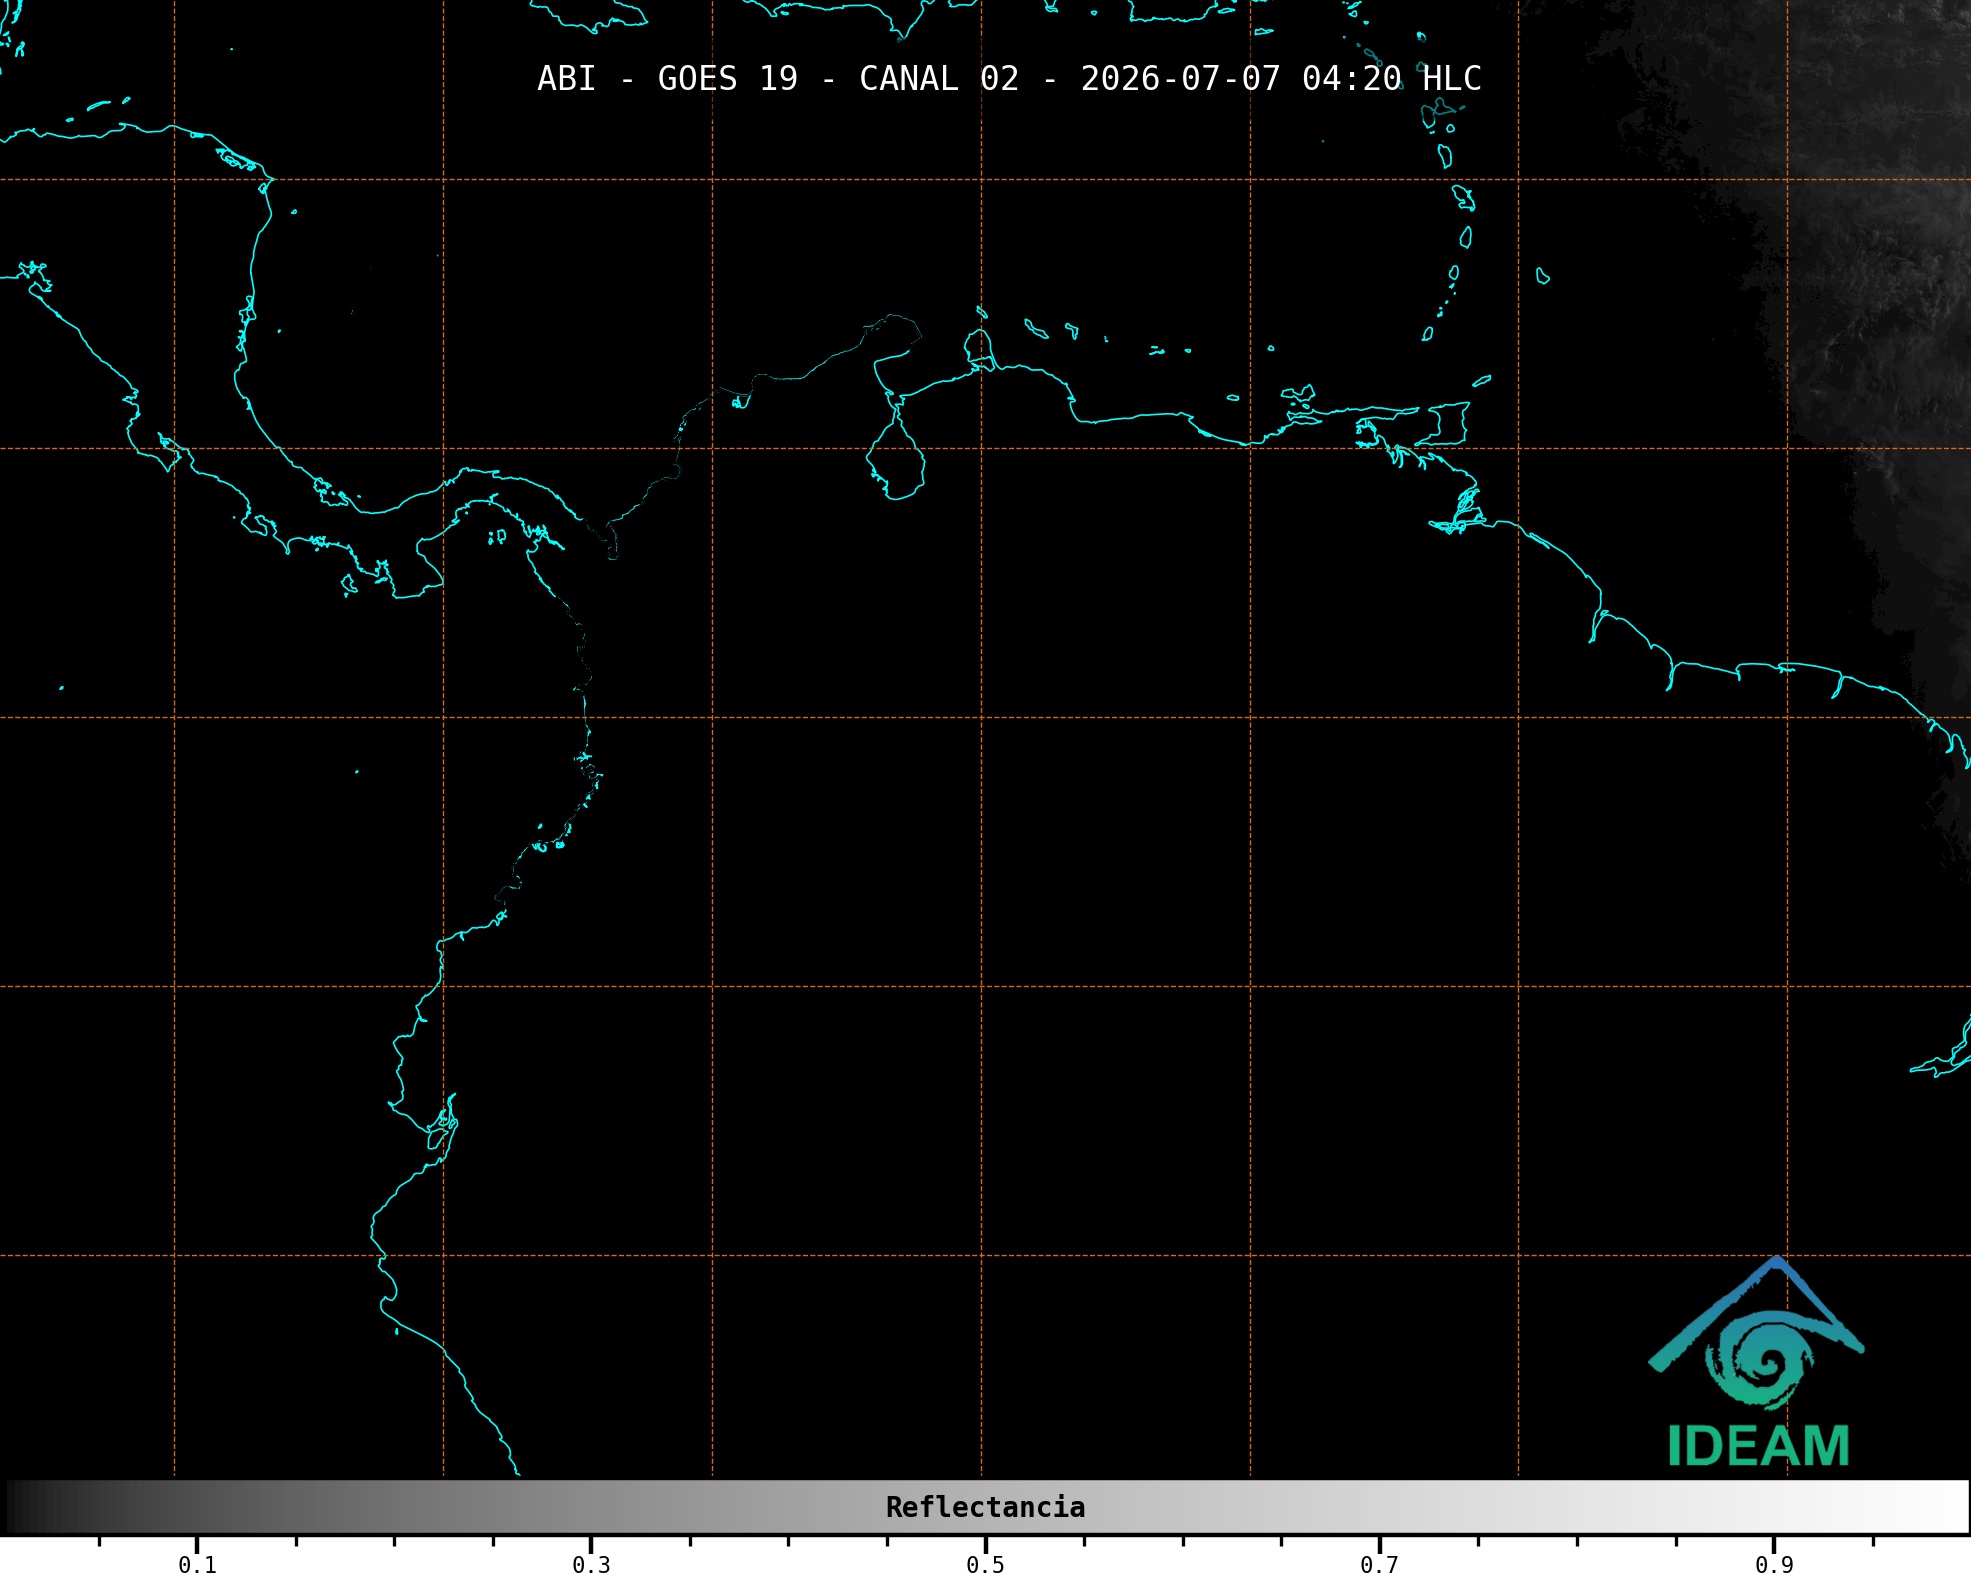Click the CANAL 02 text in the title
The image size is (1971, 1577).
pyautogui.click(x=939, y=79)
